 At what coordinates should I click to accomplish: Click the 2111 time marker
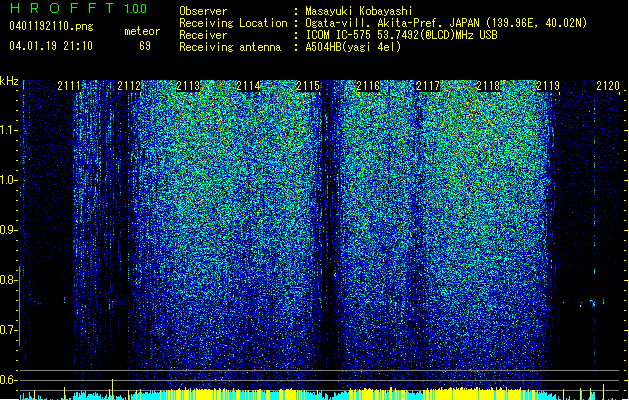point(69,85)
